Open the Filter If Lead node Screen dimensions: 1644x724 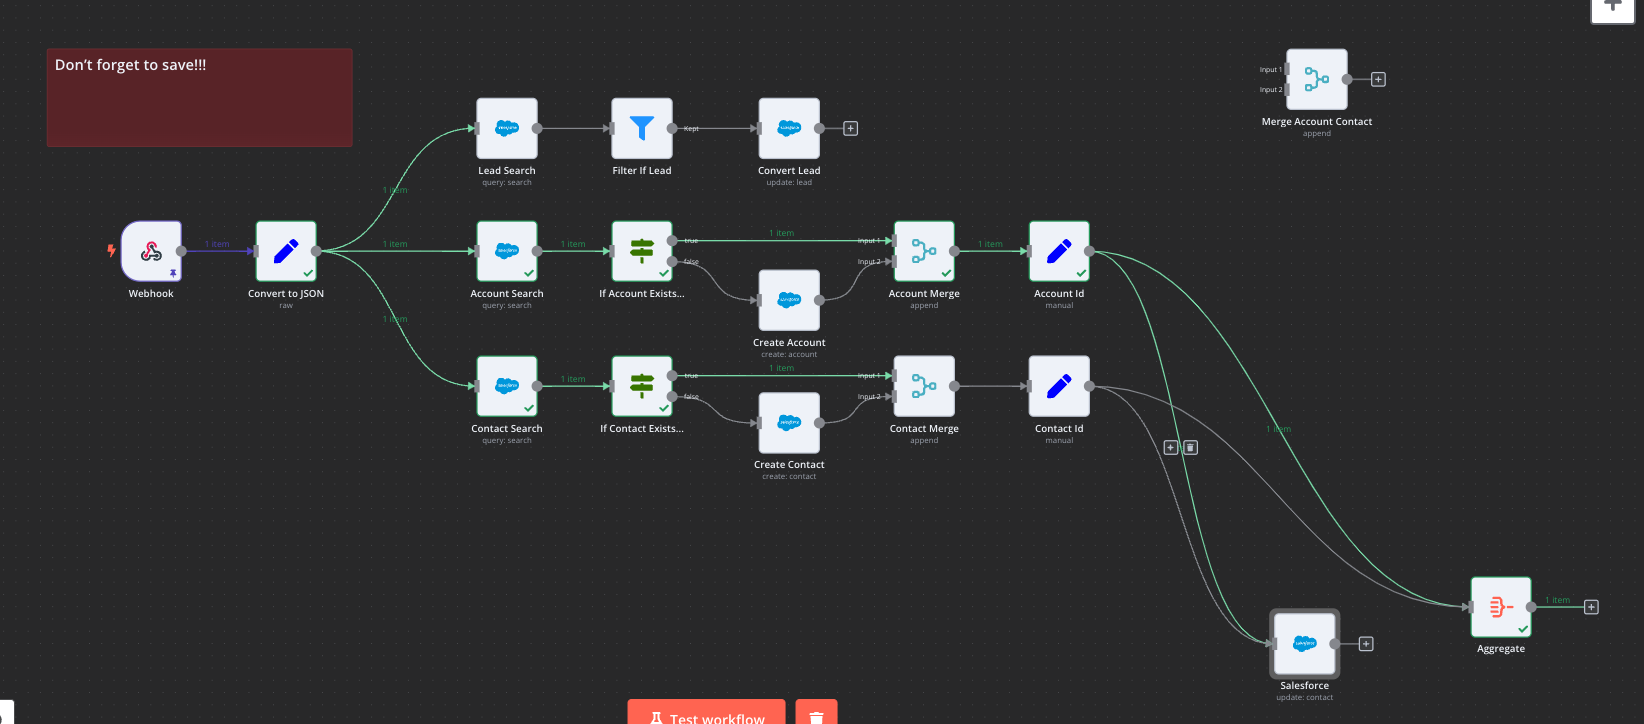pos(642,128)
